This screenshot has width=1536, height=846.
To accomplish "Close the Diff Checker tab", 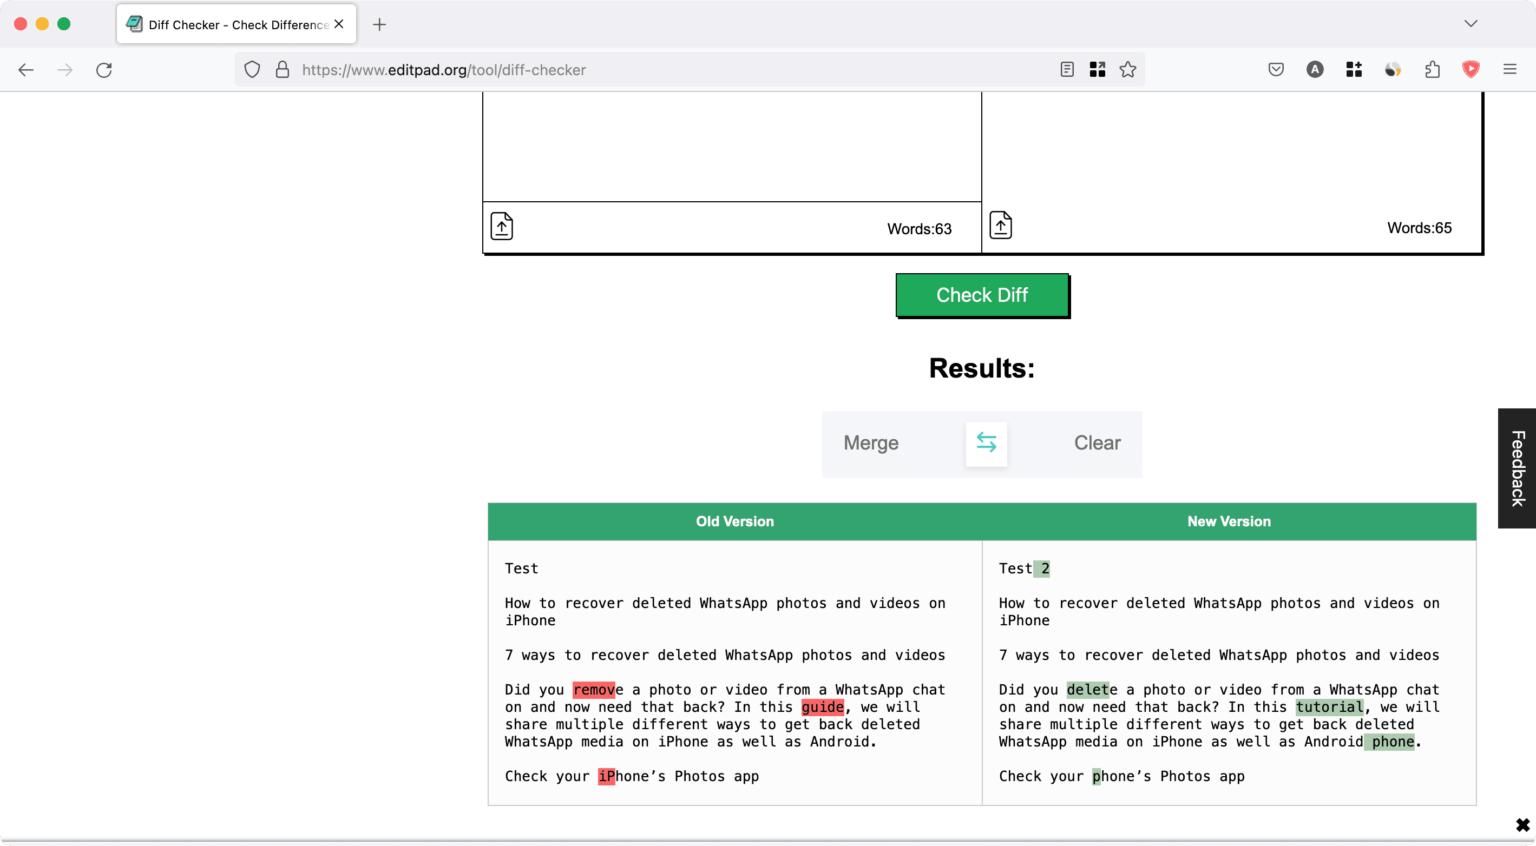I will [x=339, y=24].
